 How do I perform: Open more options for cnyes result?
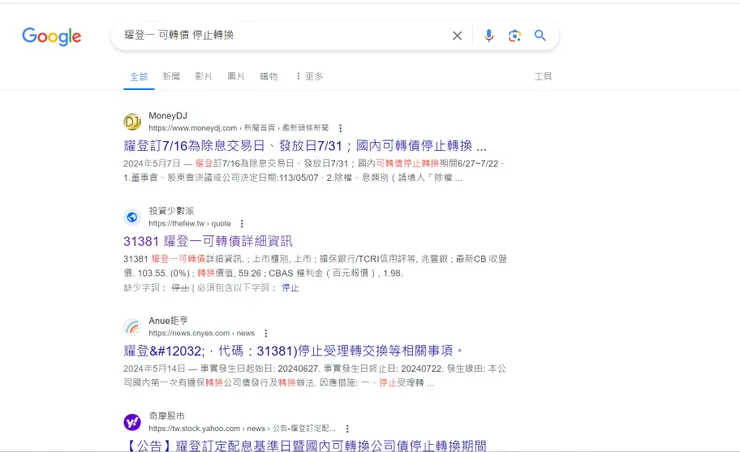[266, 333]
